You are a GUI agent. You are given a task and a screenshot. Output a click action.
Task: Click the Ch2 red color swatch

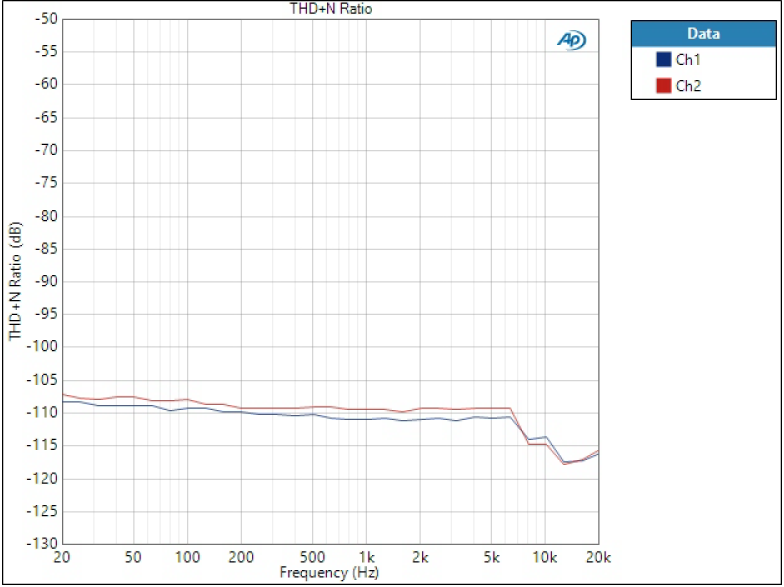[663, 86]
